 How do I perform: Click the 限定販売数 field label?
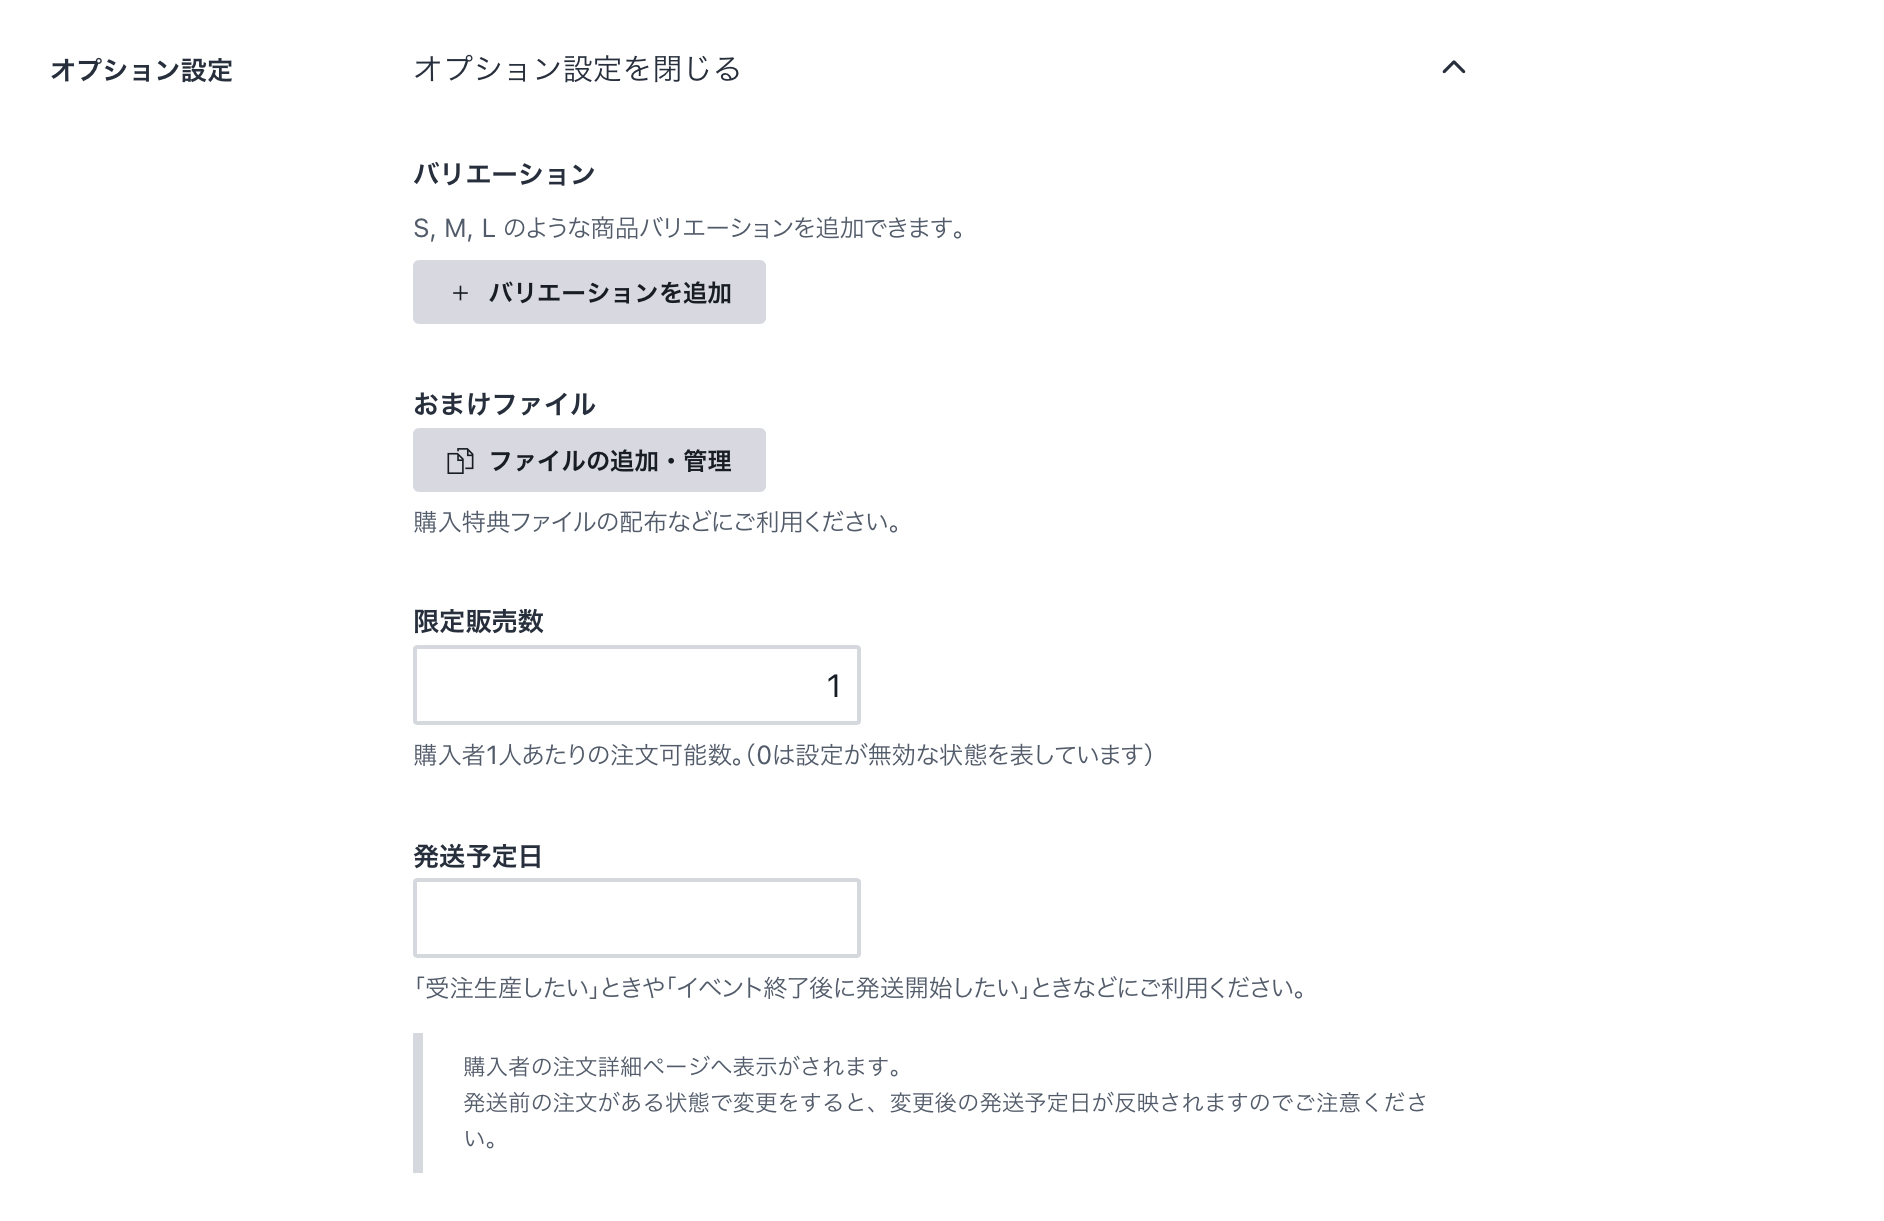pos(478,621)
